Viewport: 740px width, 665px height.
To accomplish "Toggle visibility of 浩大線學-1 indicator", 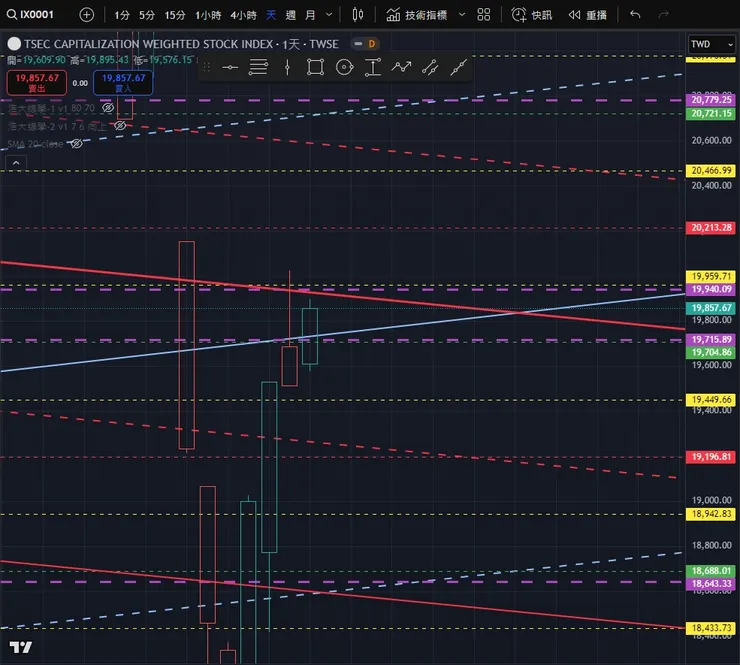I will point(108,108).
